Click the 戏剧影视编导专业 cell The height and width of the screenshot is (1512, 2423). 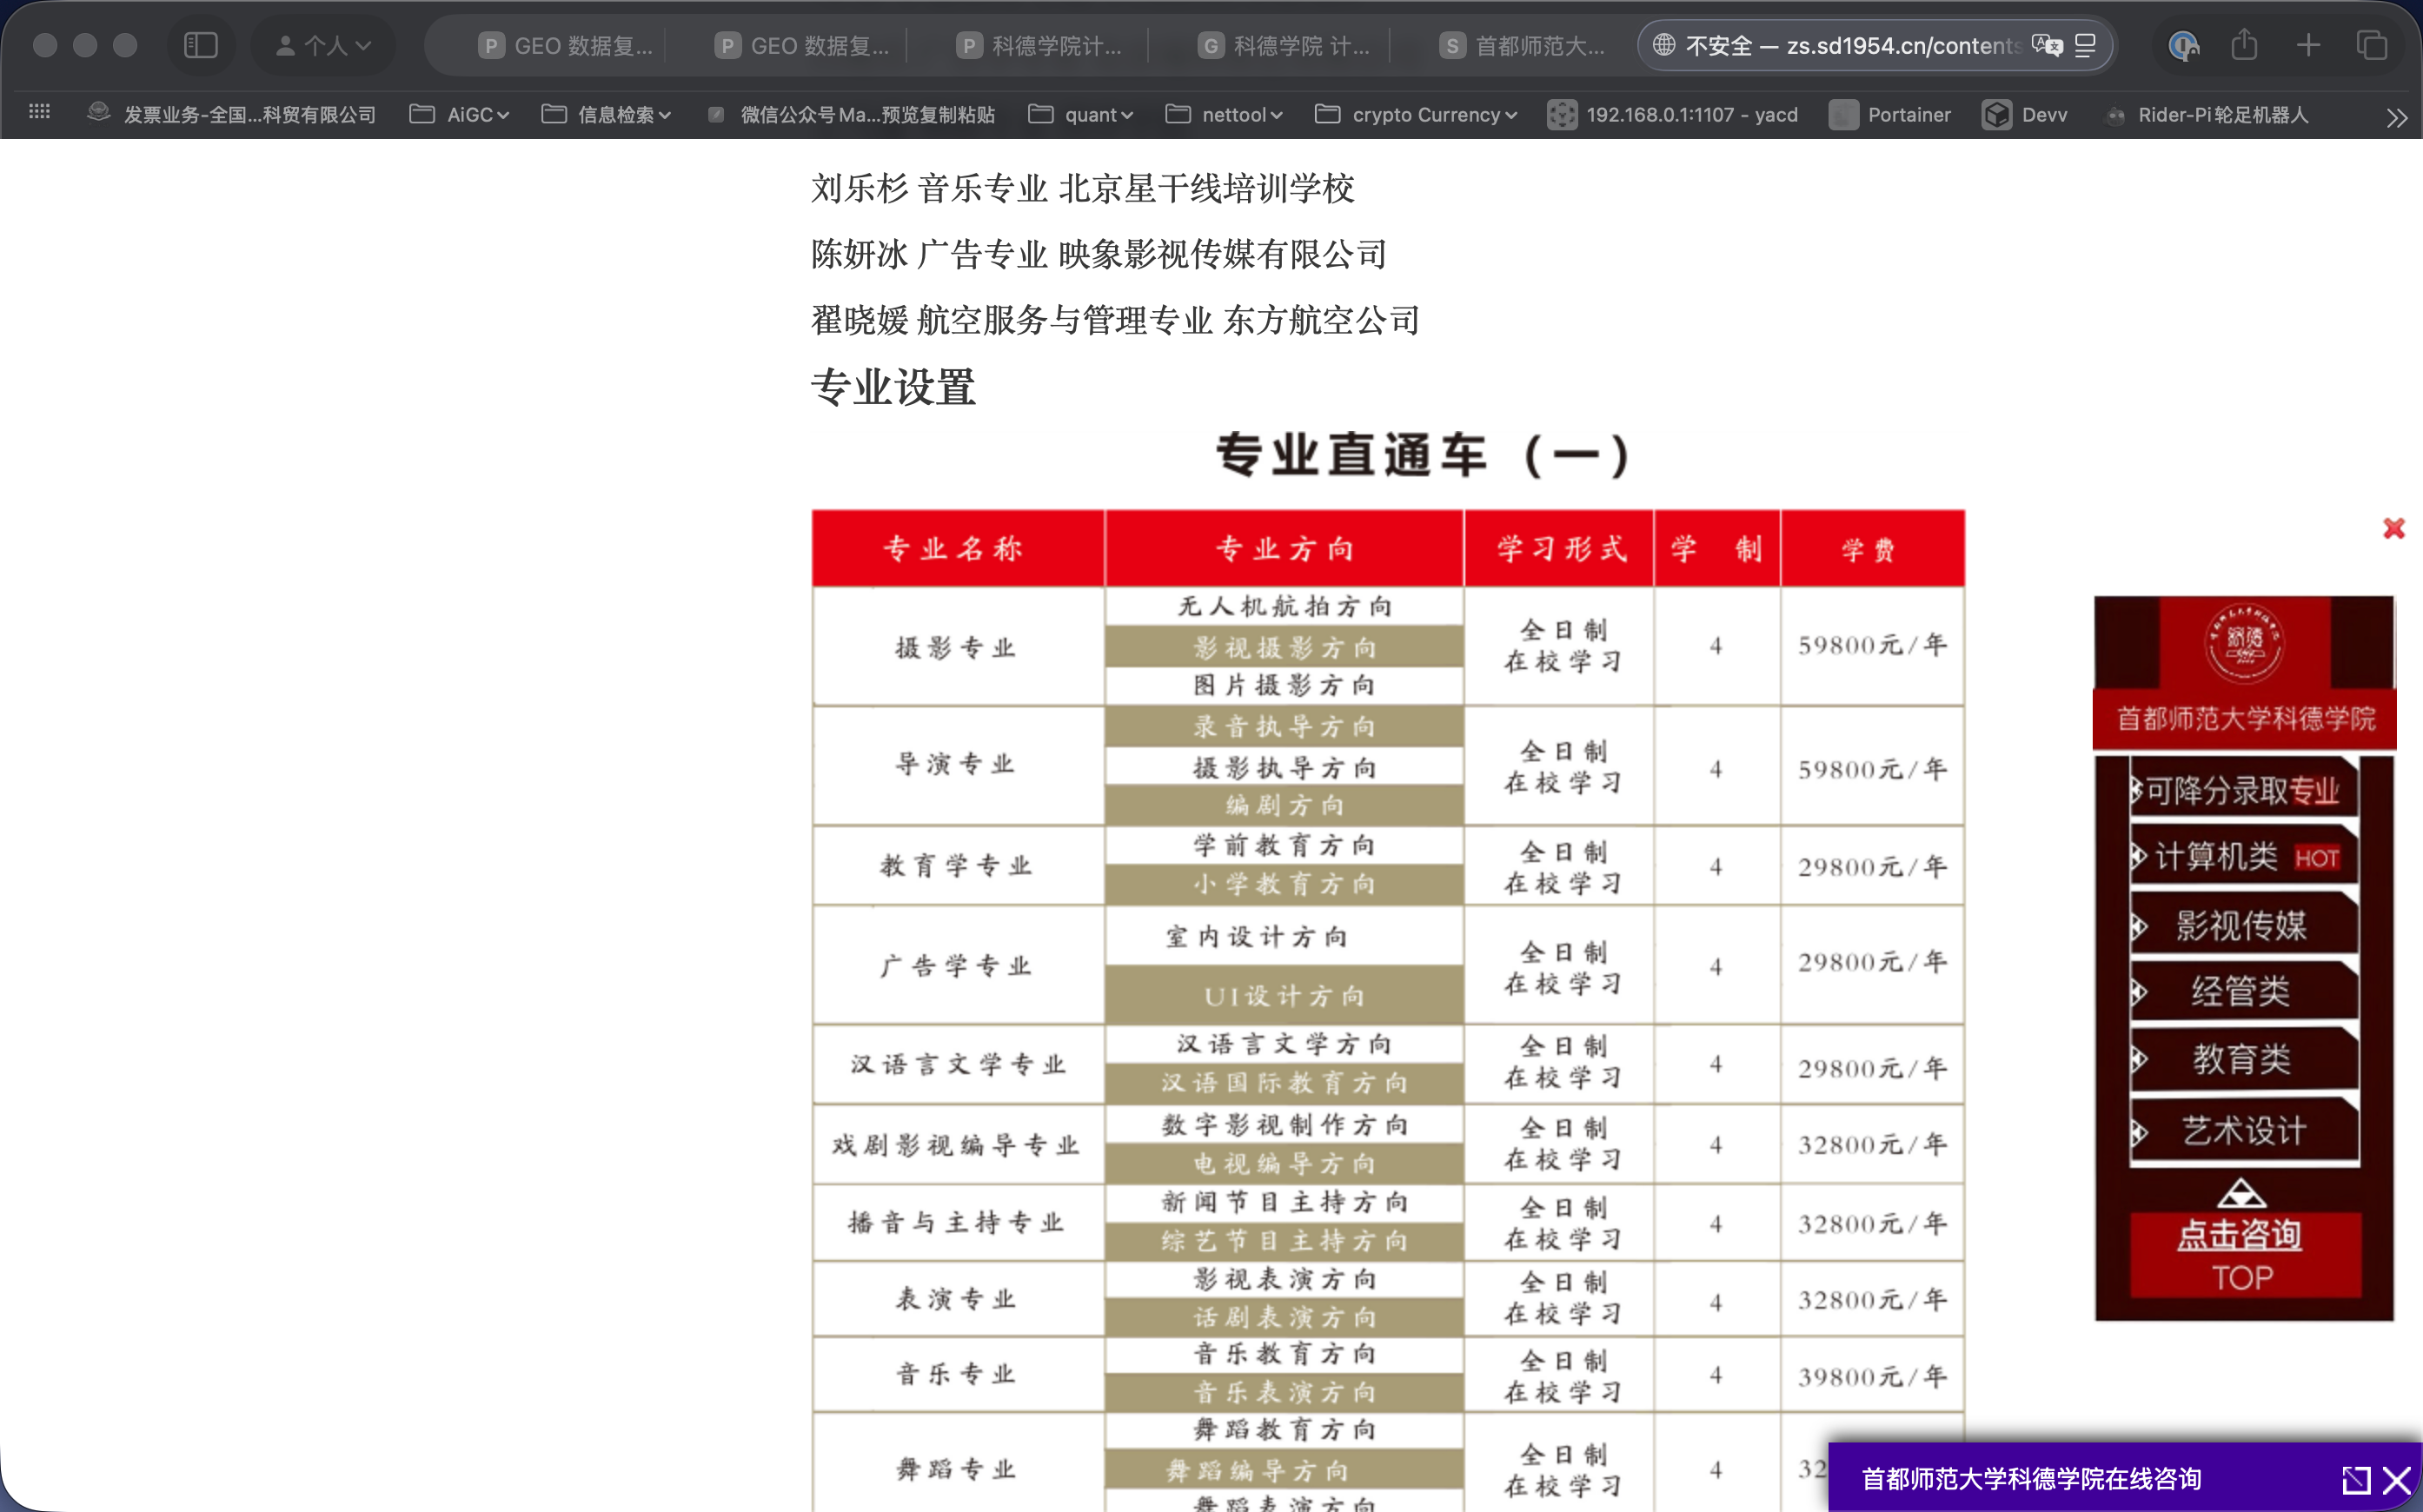click(x=958, y=1144)
